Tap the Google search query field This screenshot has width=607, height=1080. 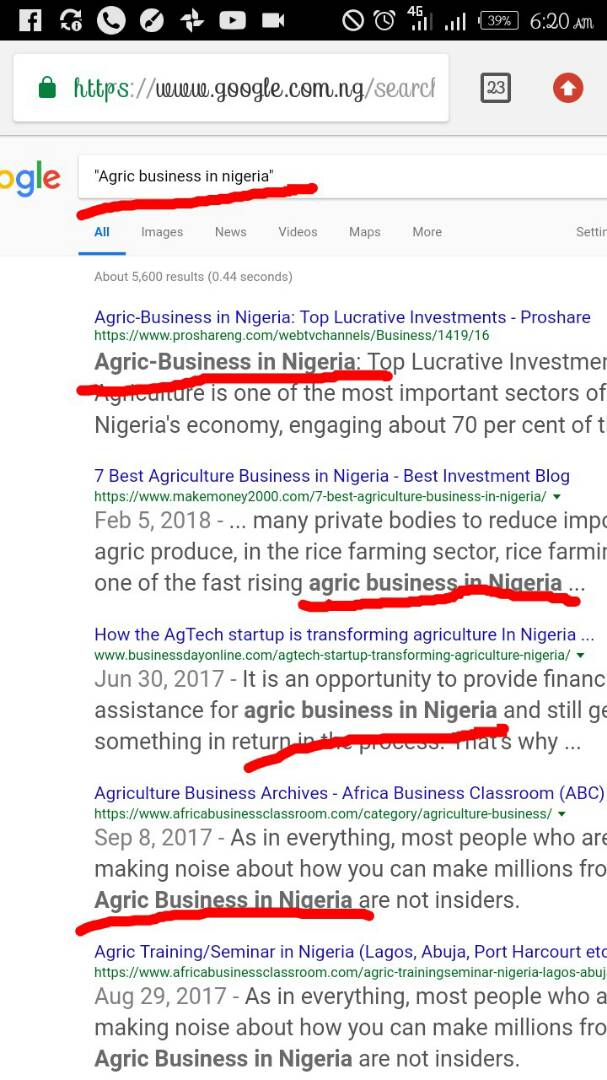342,177
